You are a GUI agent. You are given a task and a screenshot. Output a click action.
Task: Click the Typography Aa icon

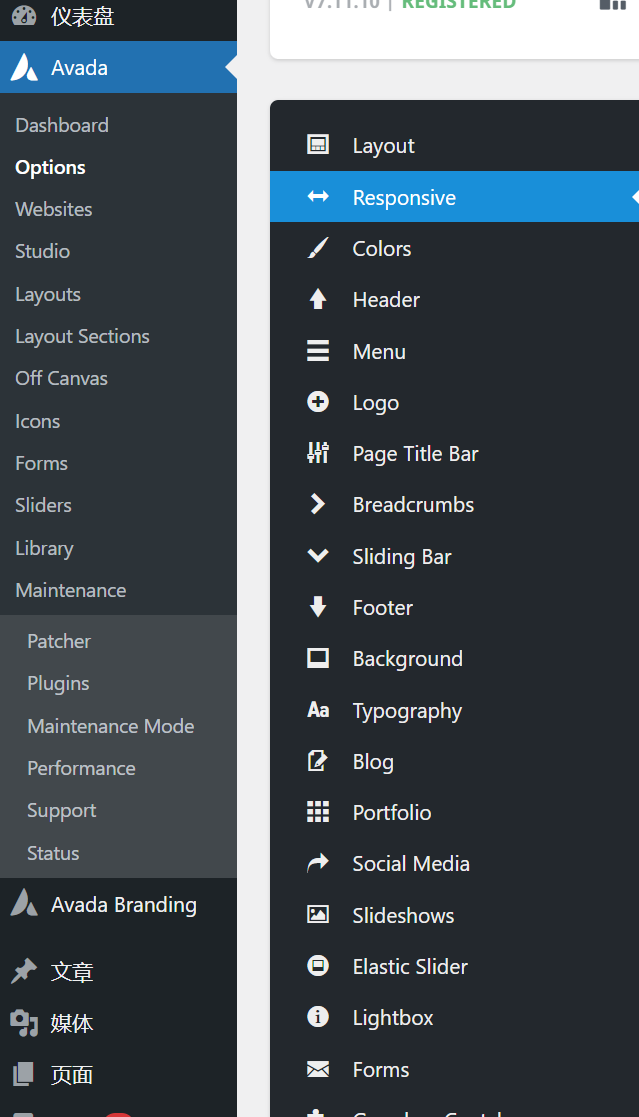318,710
